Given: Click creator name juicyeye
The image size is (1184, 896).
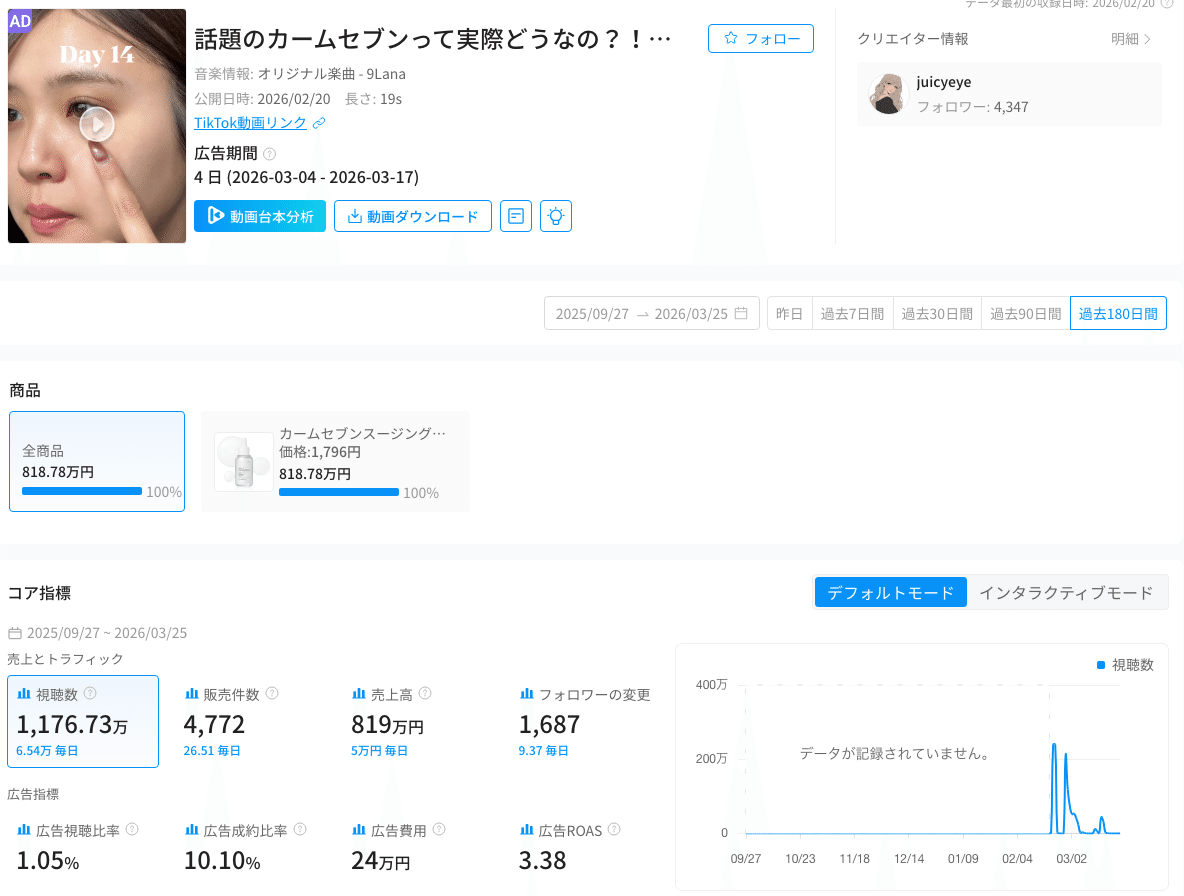Looking at the screenshot, I should coord(943,82).
